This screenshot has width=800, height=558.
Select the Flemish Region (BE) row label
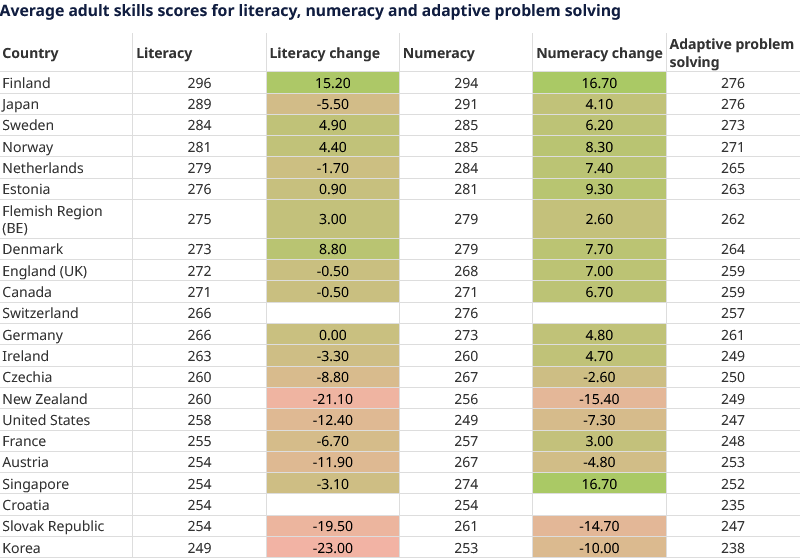[52, 219]
